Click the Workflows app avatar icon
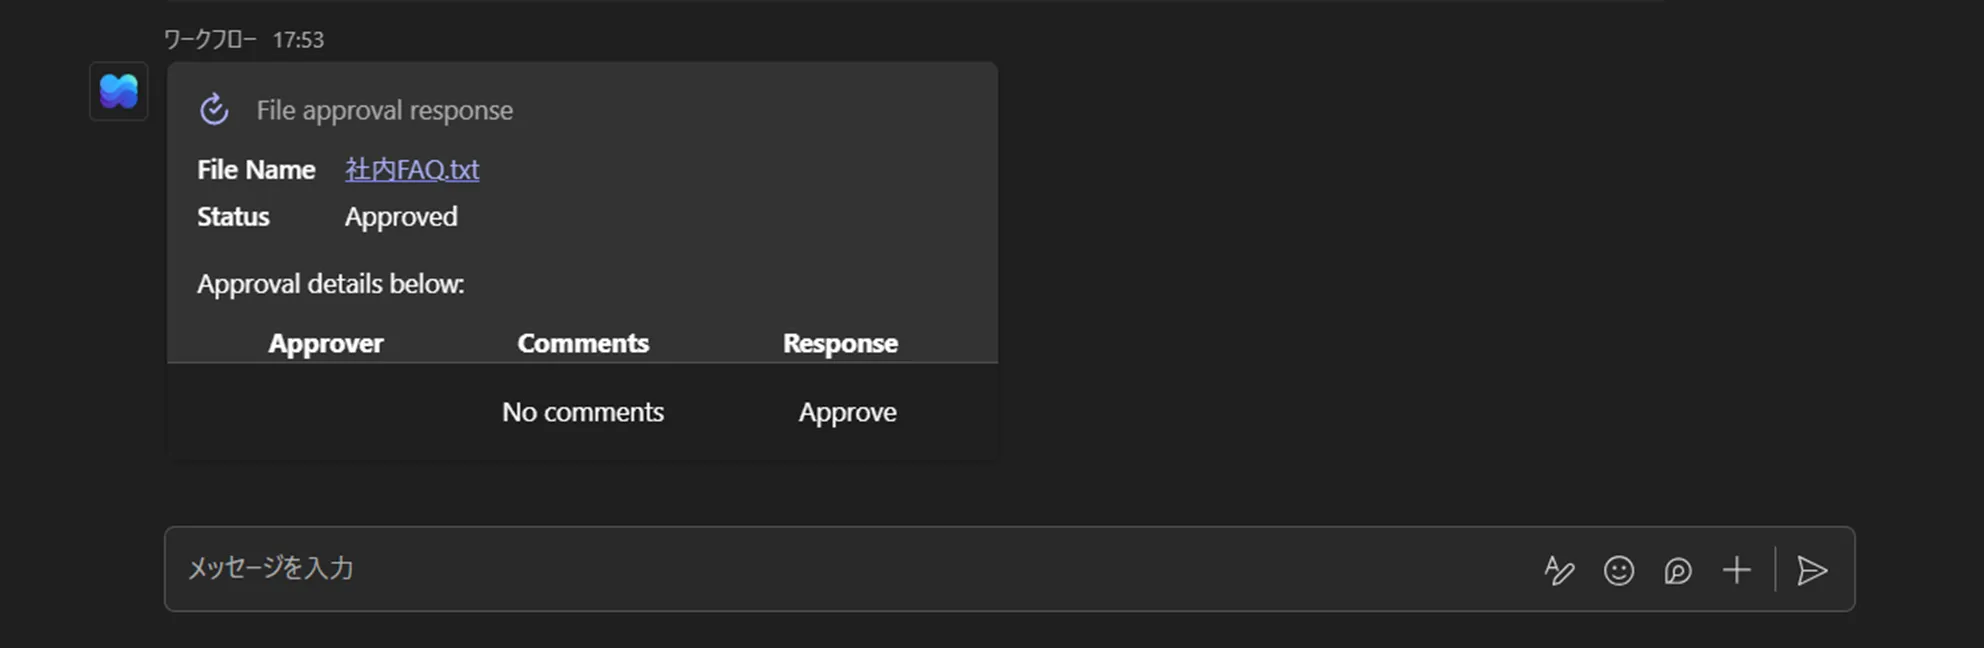Screen dimensions: 1984x648 pos(119,91)
